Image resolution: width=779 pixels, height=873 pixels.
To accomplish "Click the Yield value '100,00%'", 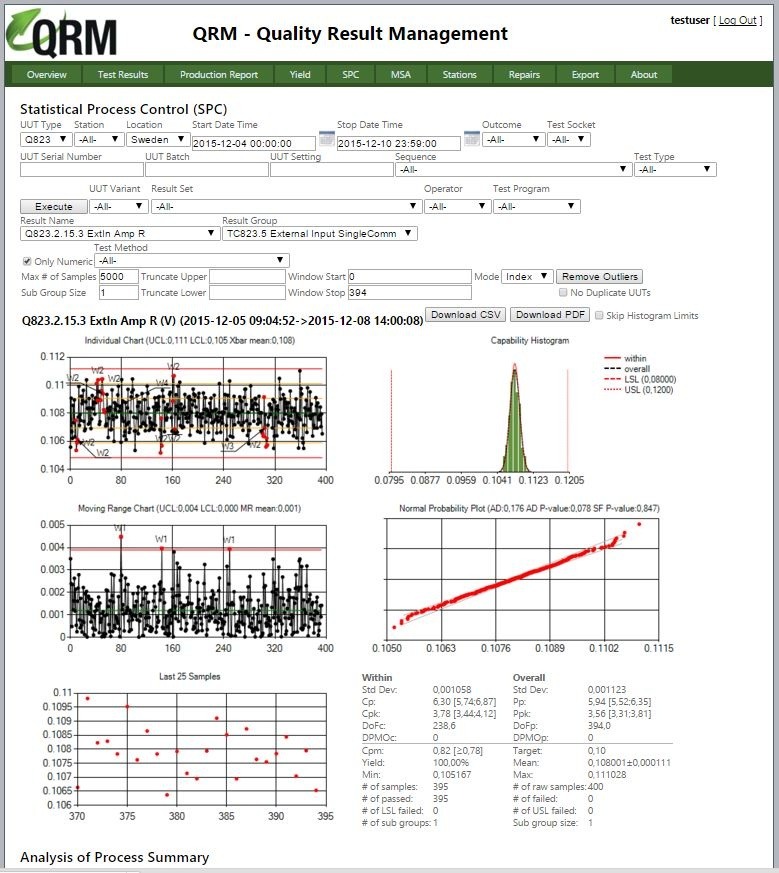I will tap(450, 763).
